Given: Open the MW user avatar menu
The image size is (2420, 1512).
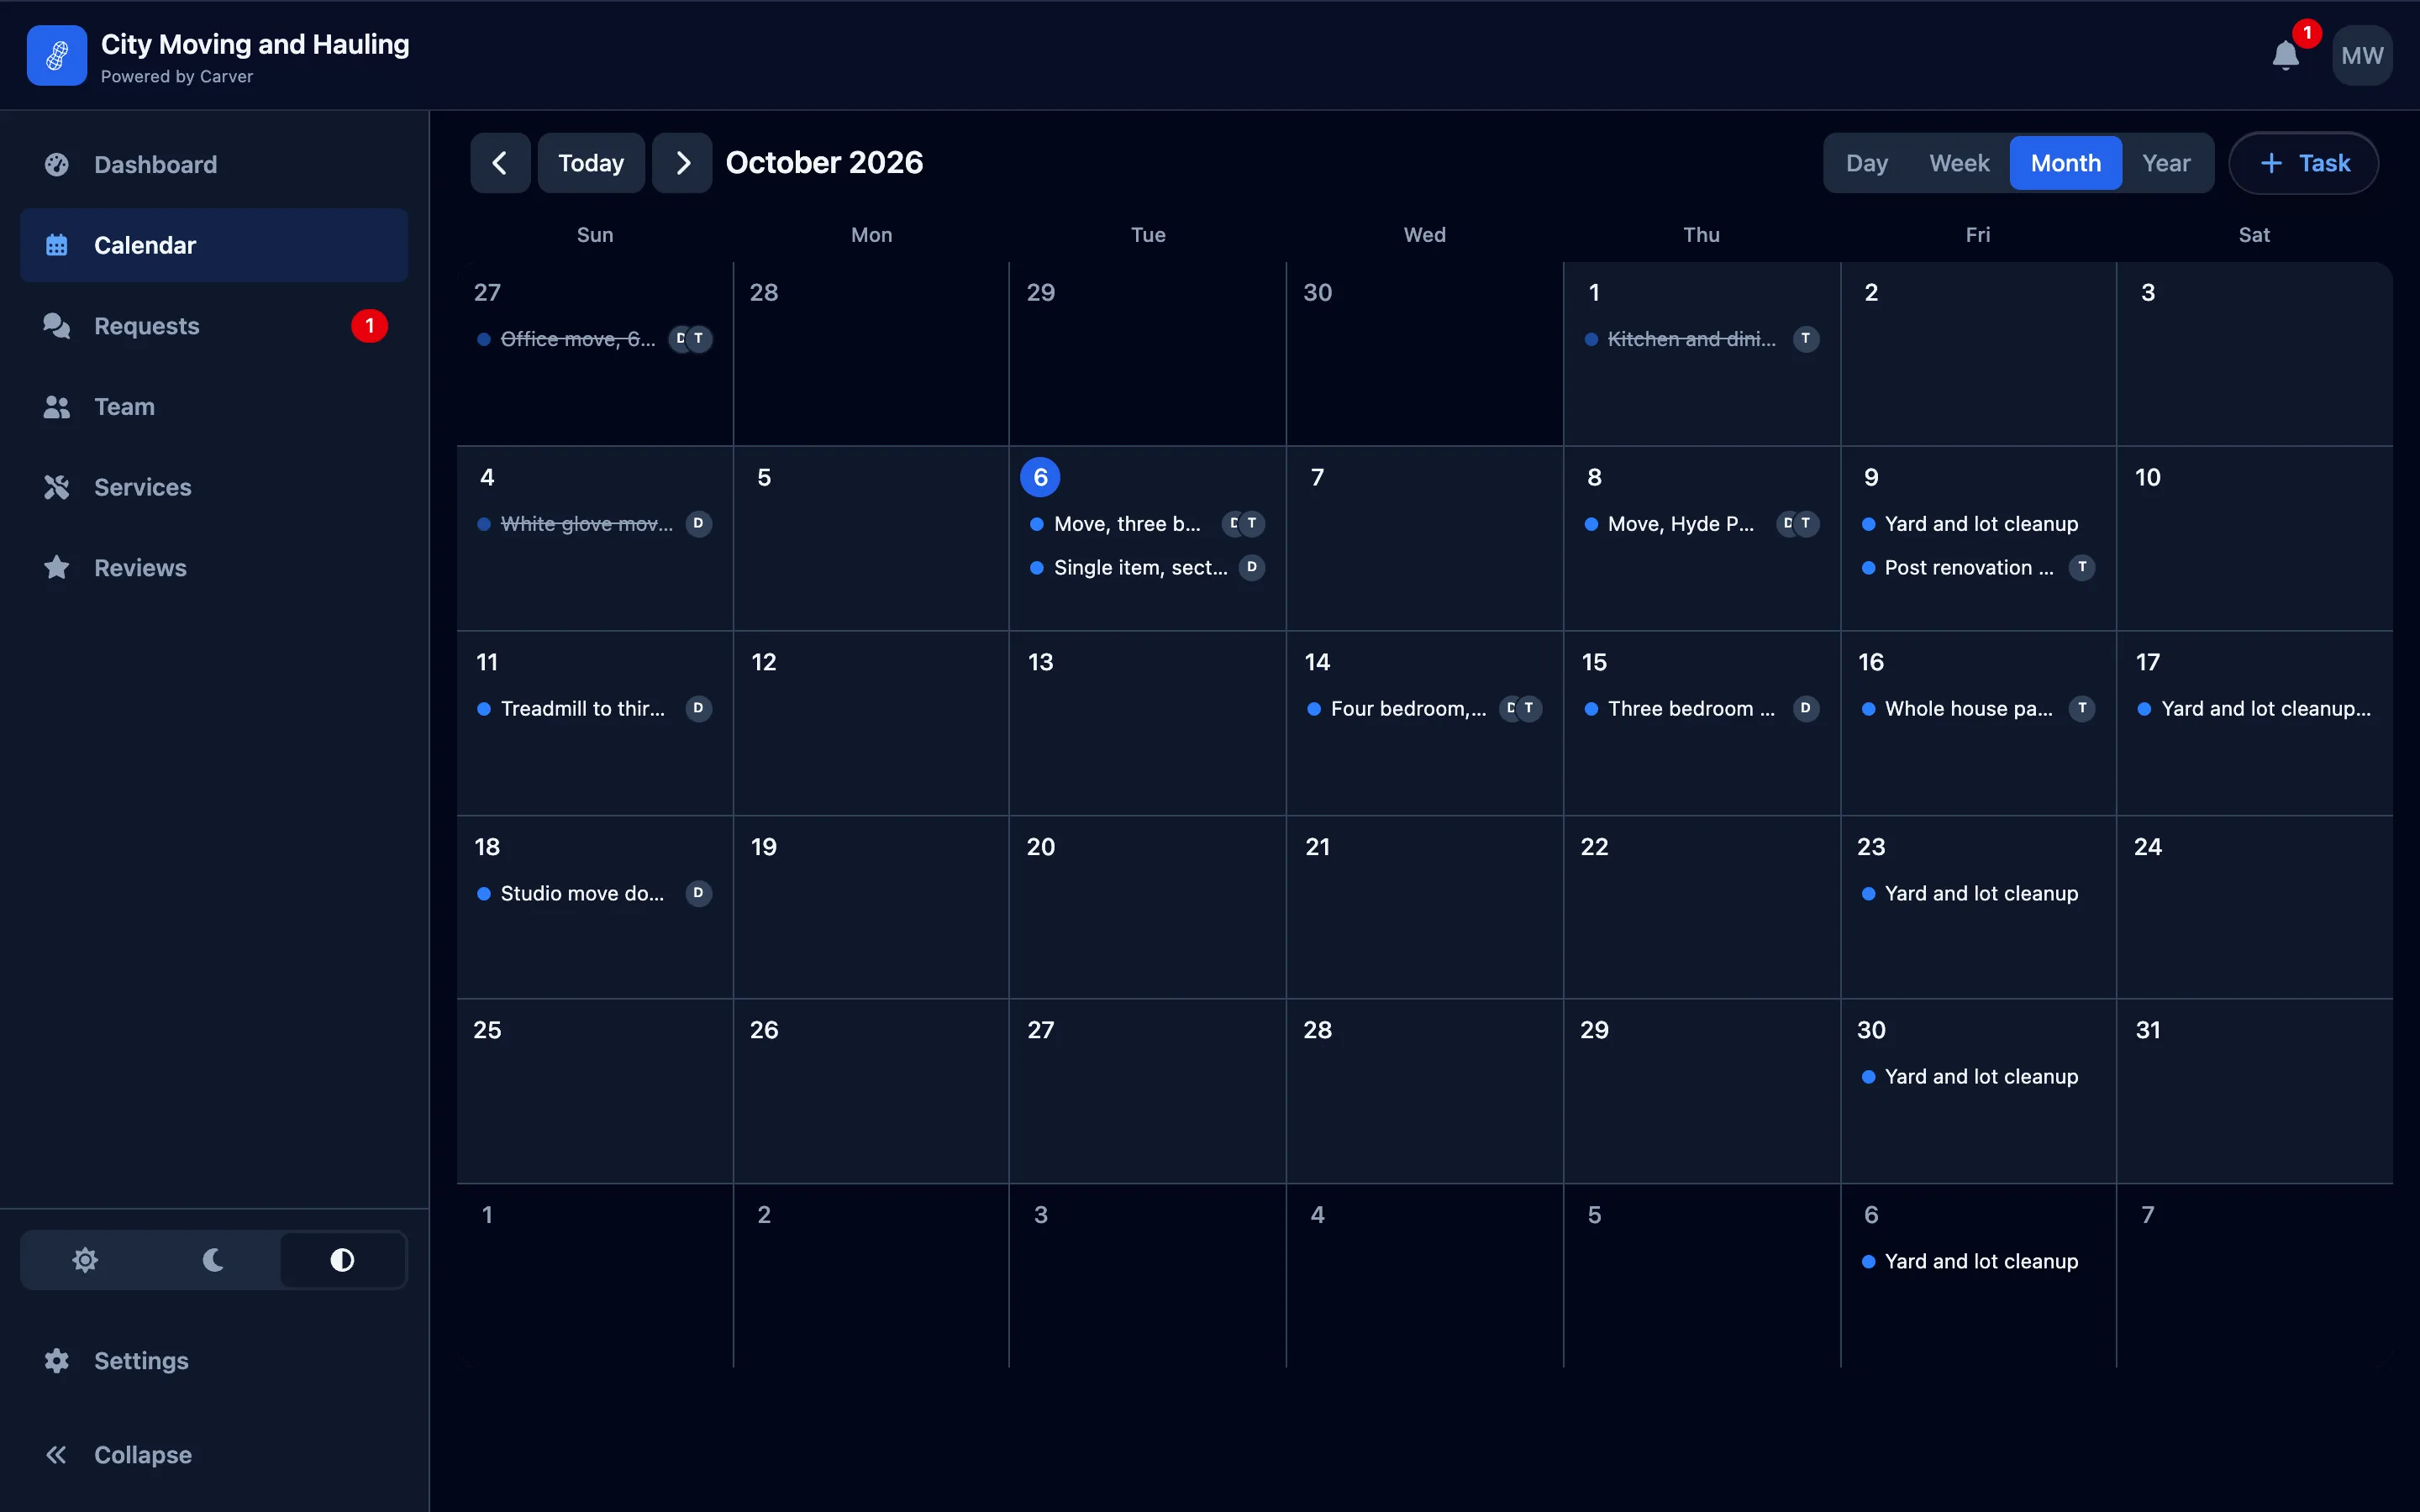Looking at the screenshot, I should coord(2362,56).
